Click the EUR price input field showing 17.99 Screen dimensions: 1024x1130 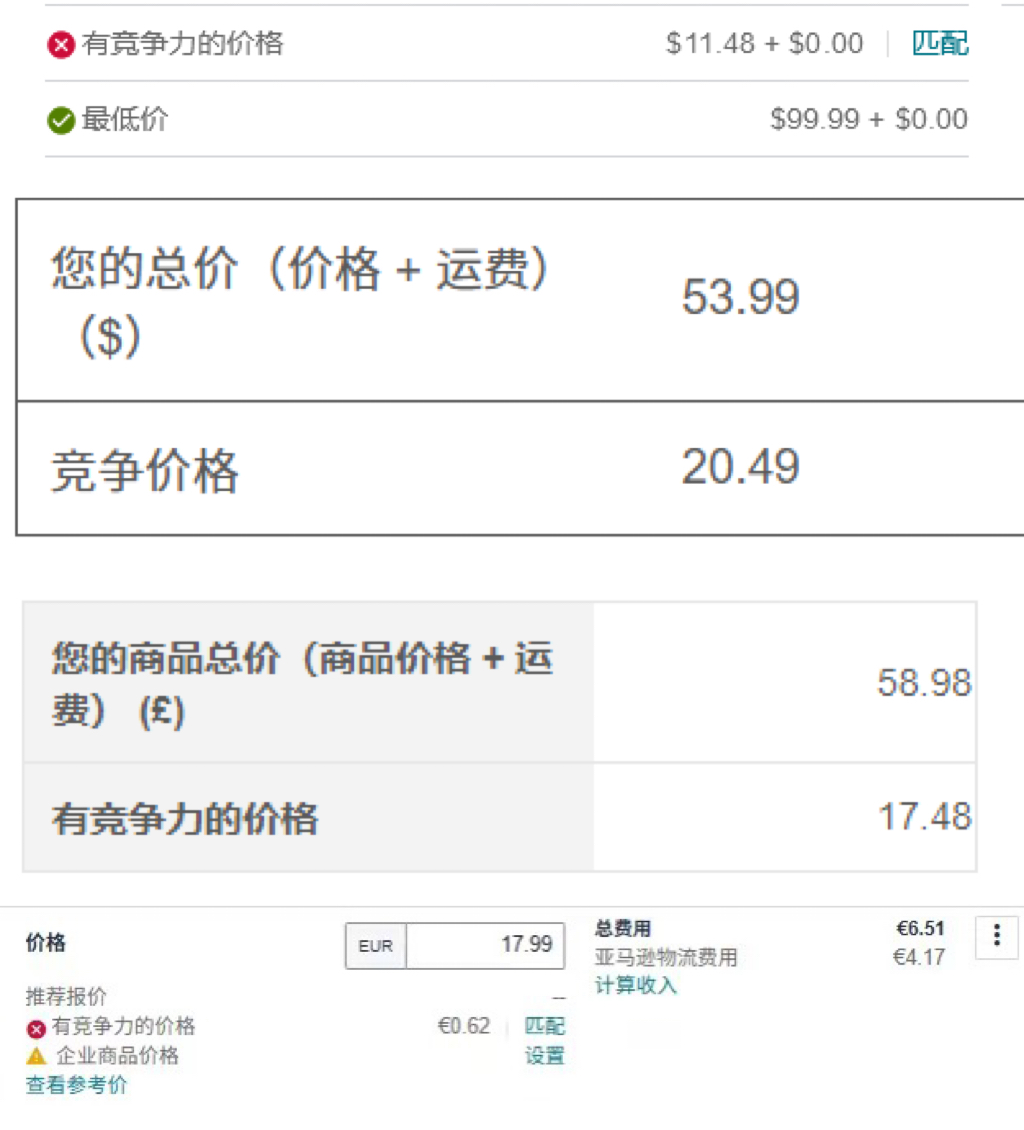point(486,946)
